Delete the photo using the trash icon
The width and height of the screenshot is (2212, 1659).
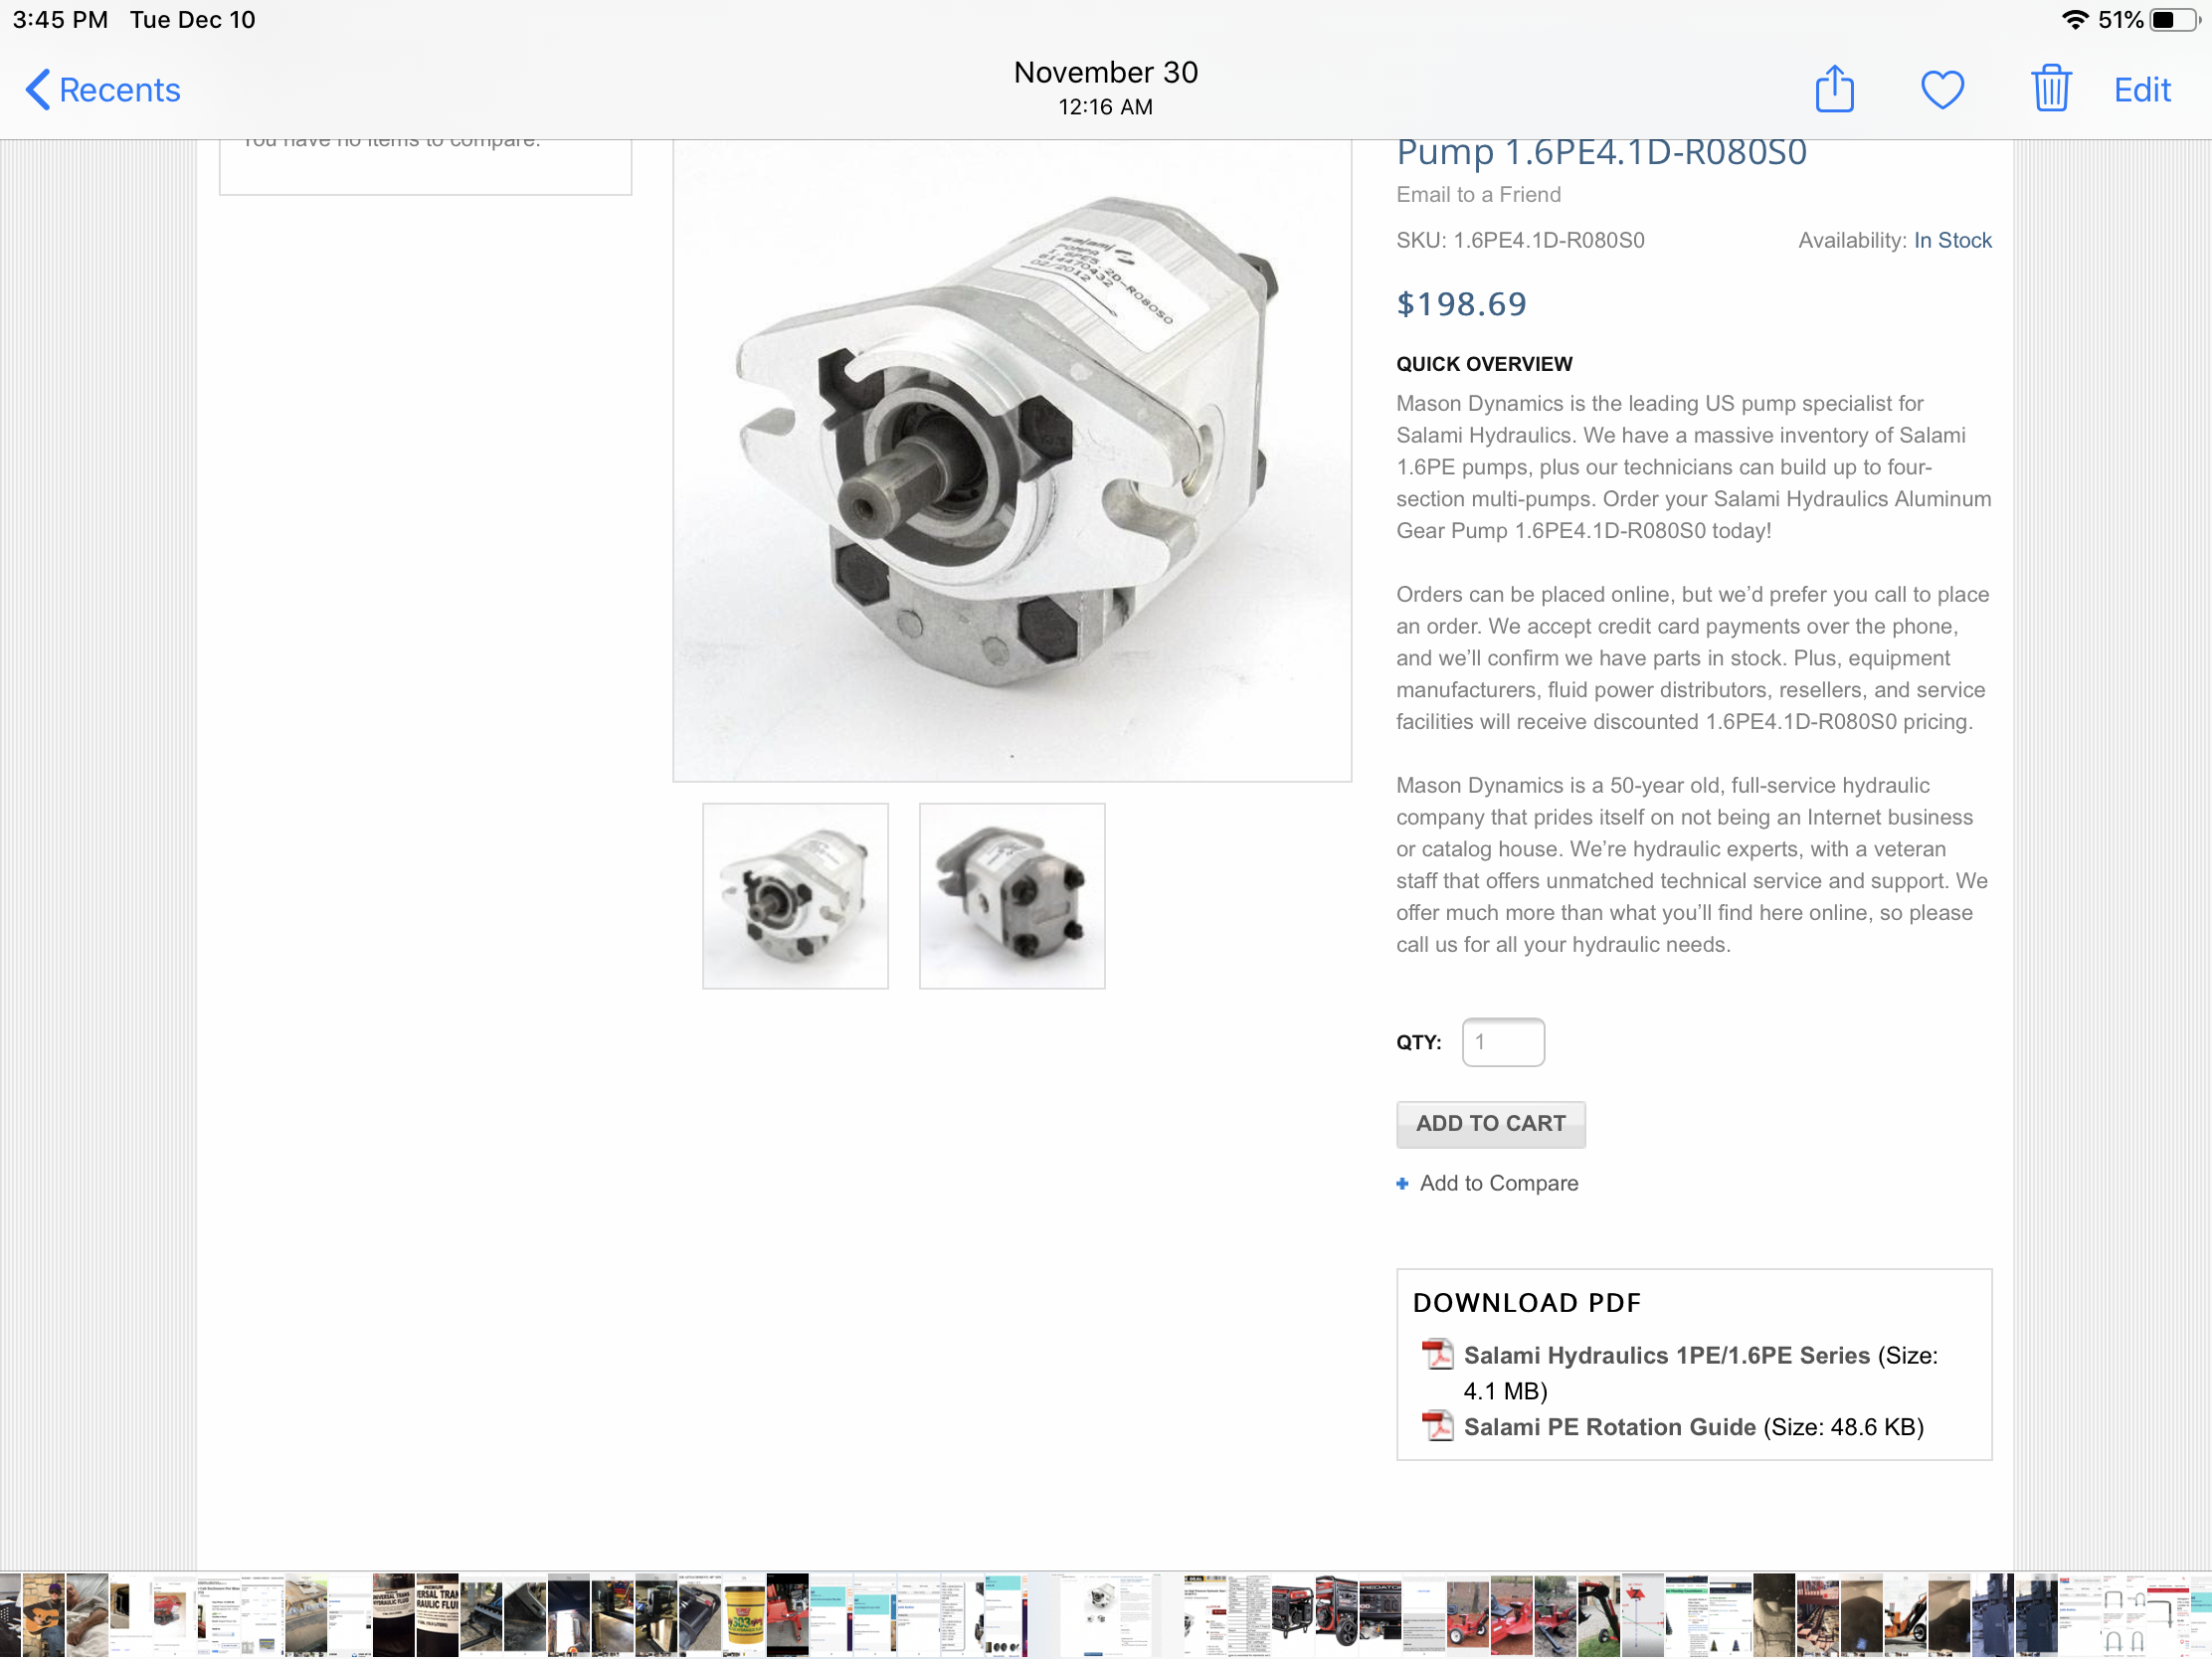[x=2050, y=89]
